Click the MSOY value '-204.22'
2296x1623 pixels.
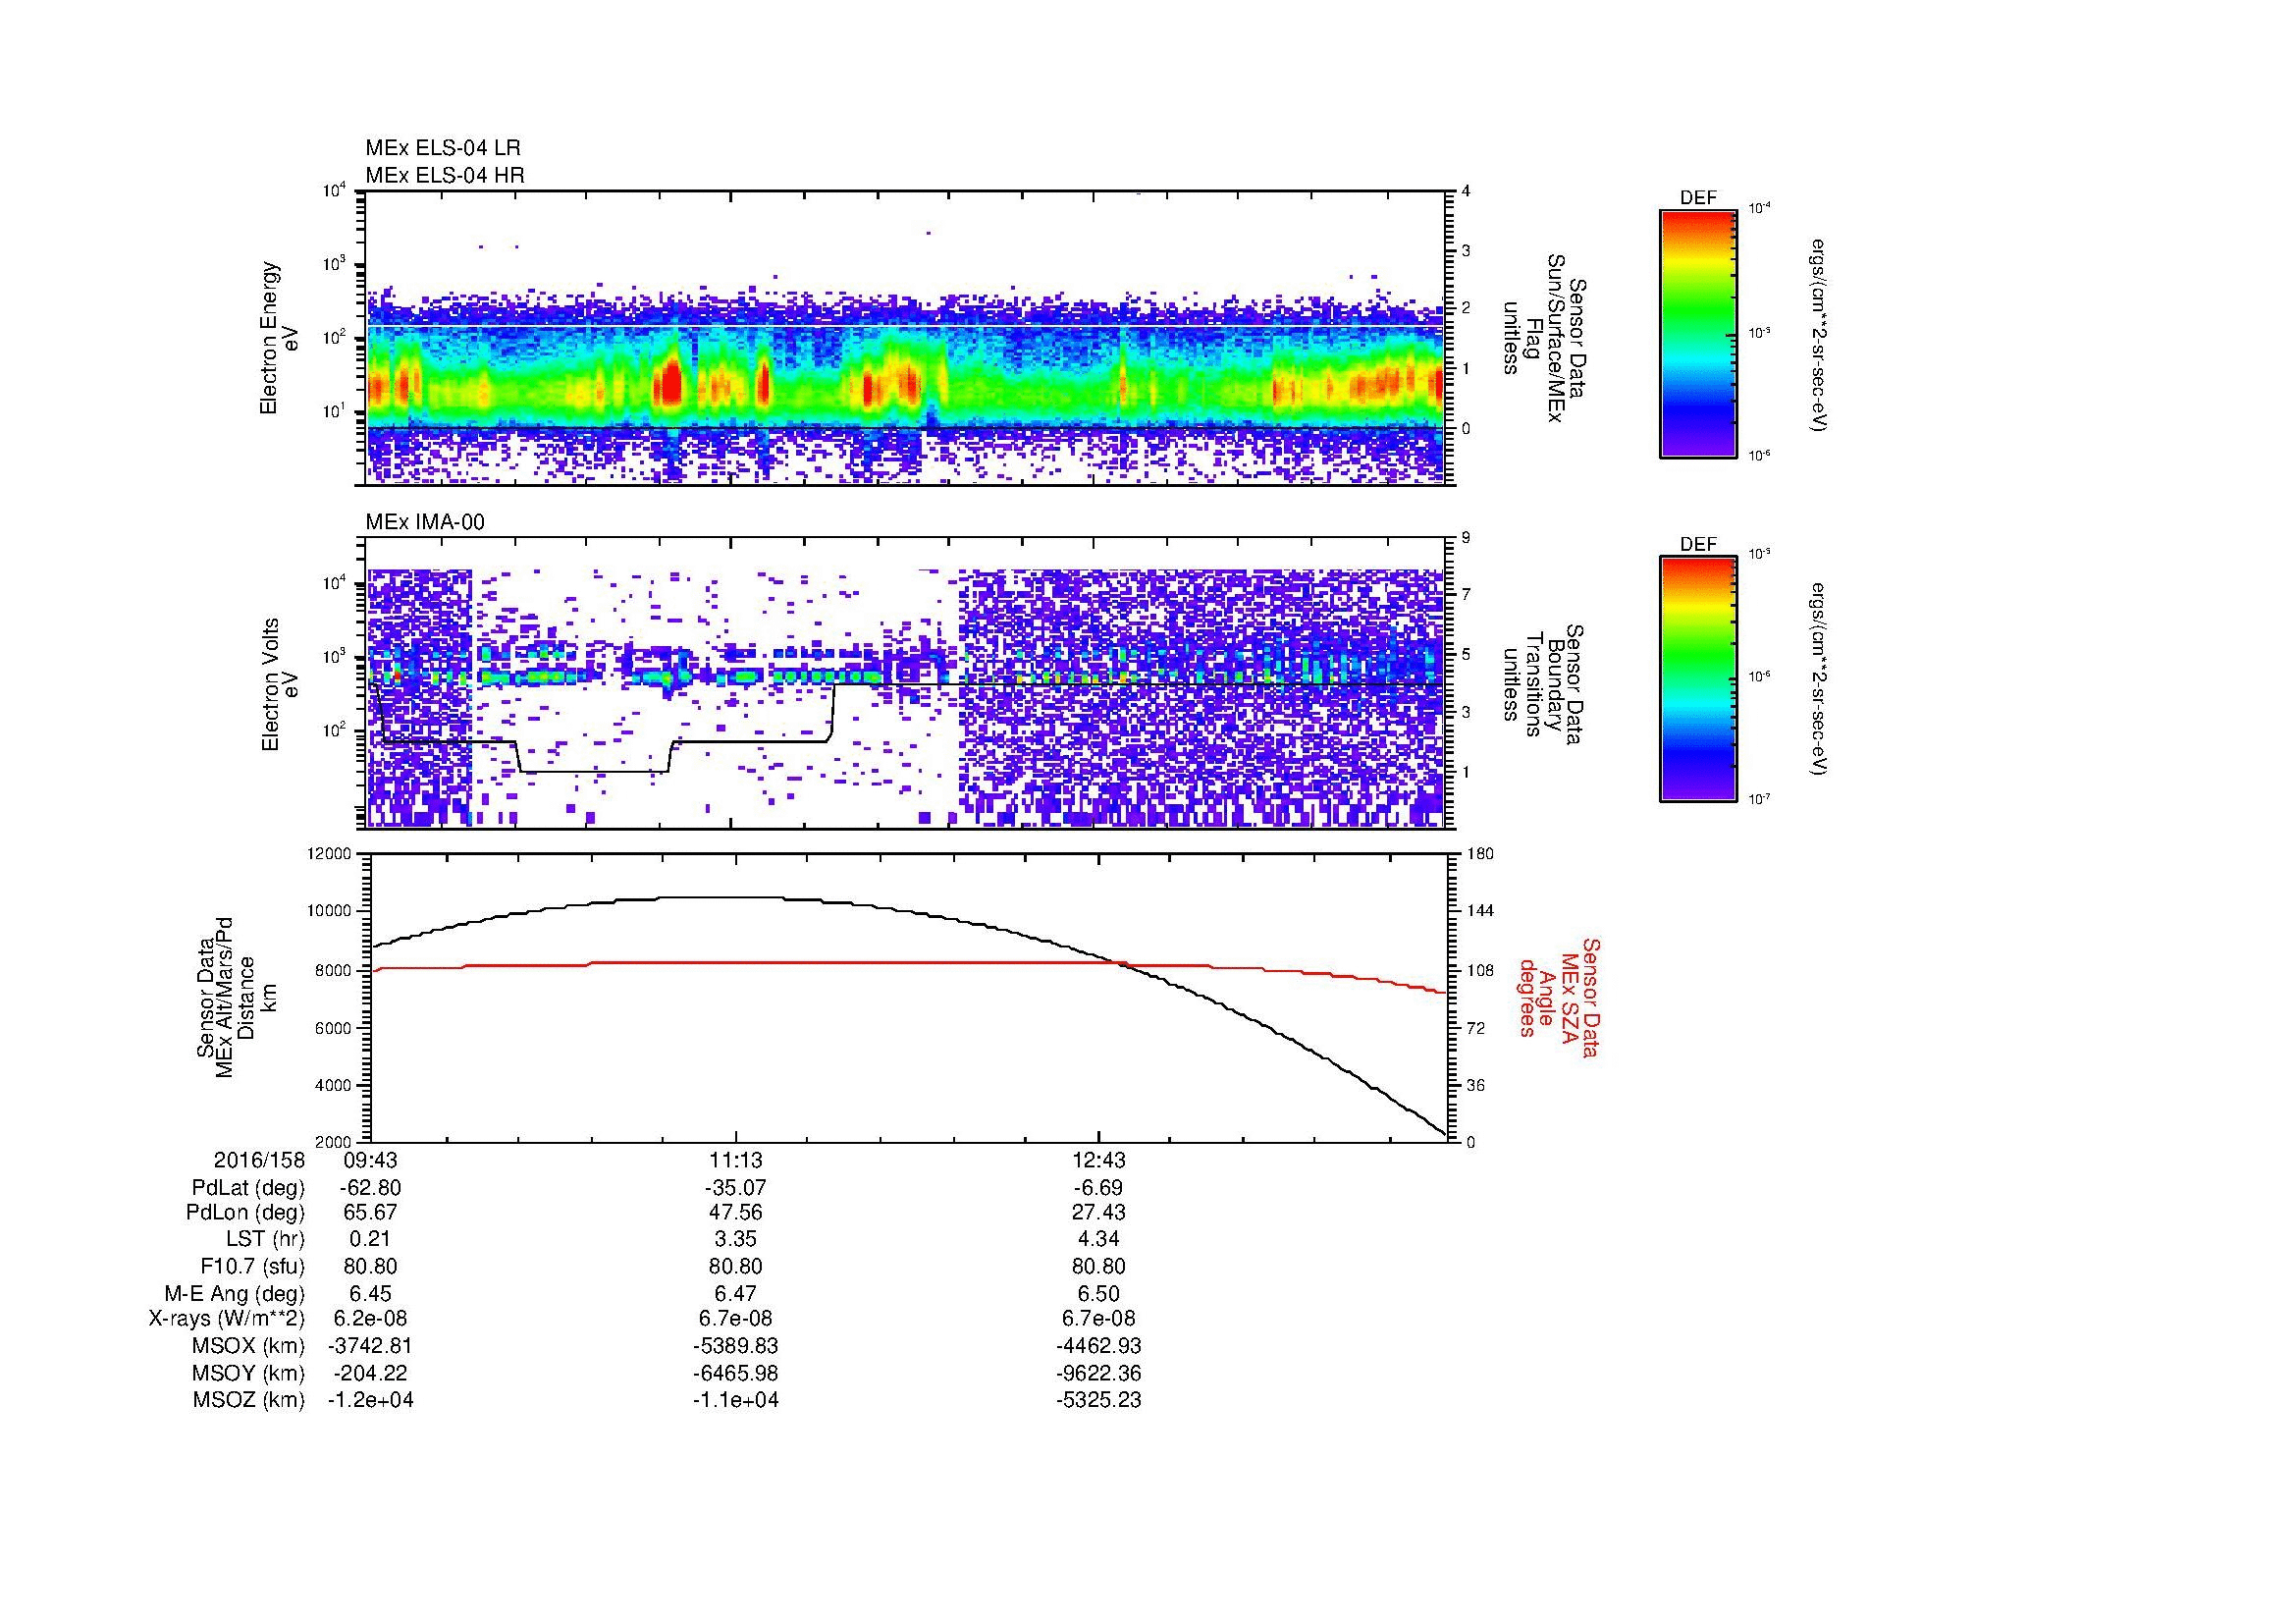click(x=371, y=1373)
